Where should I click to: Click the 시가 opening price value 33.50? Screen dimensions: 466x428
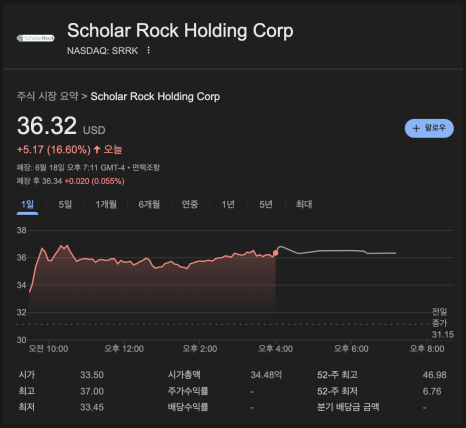click(92, 375)
